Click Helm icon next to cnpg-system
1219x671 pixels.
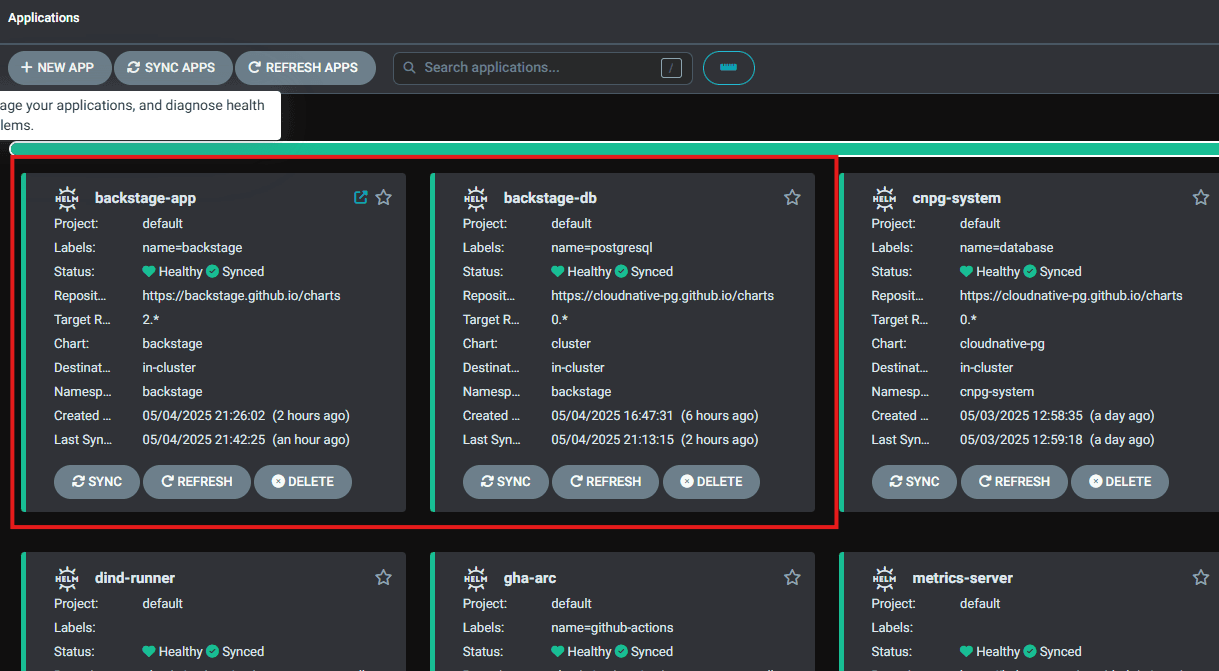pos(885,198)
